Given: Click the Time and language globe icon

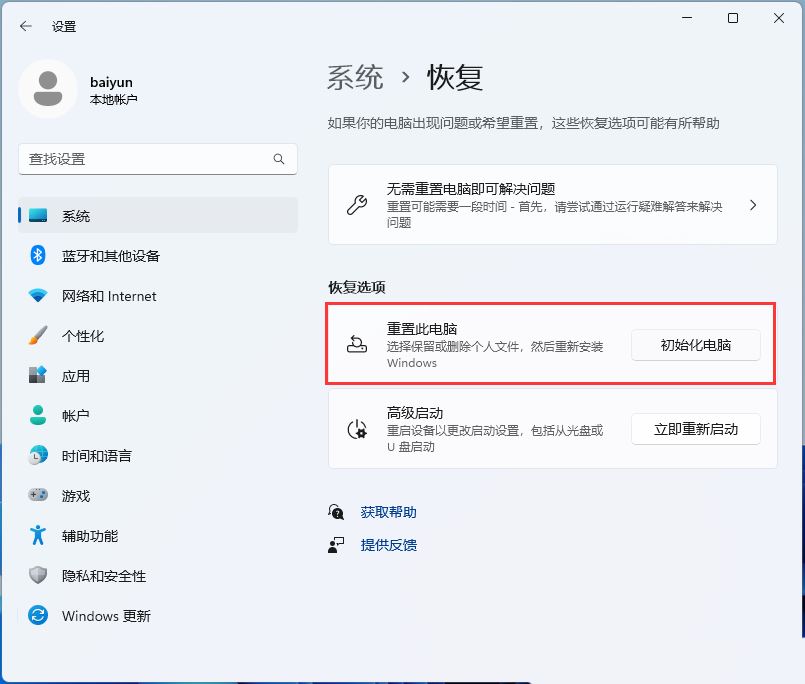Looking at the screenshot, I should 38,455.
